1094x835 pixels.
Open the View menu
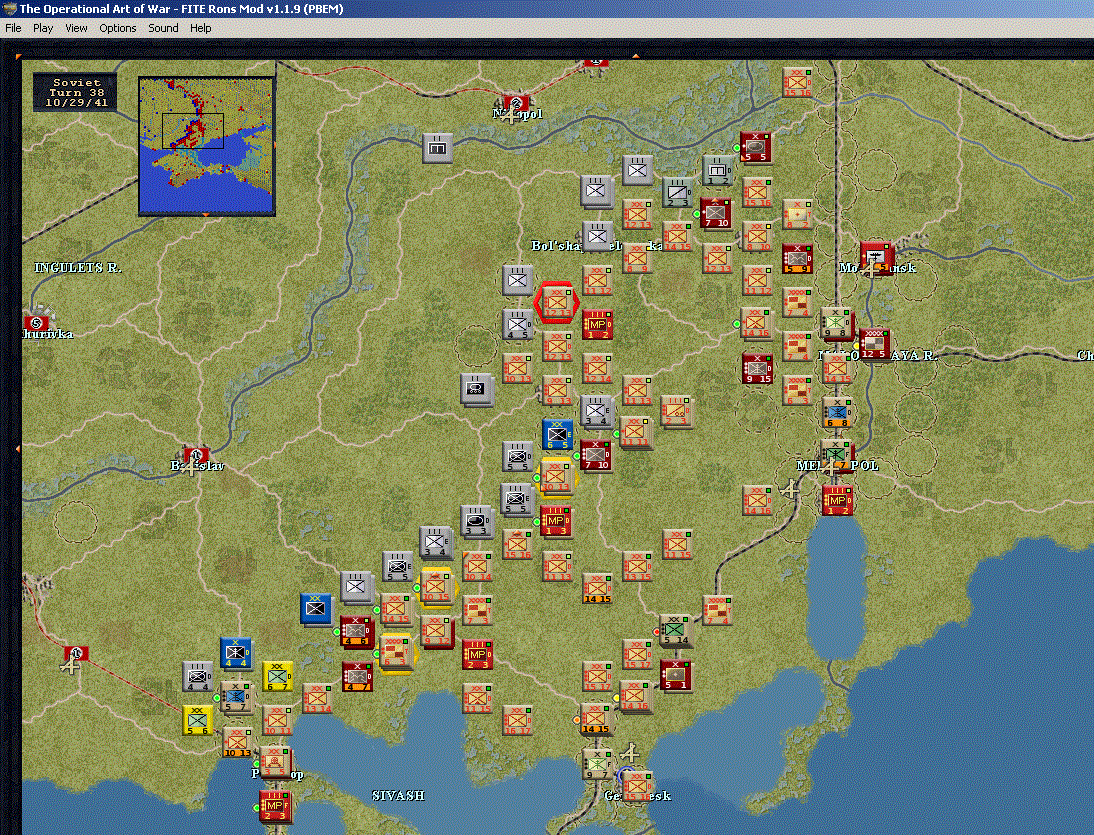76,28
